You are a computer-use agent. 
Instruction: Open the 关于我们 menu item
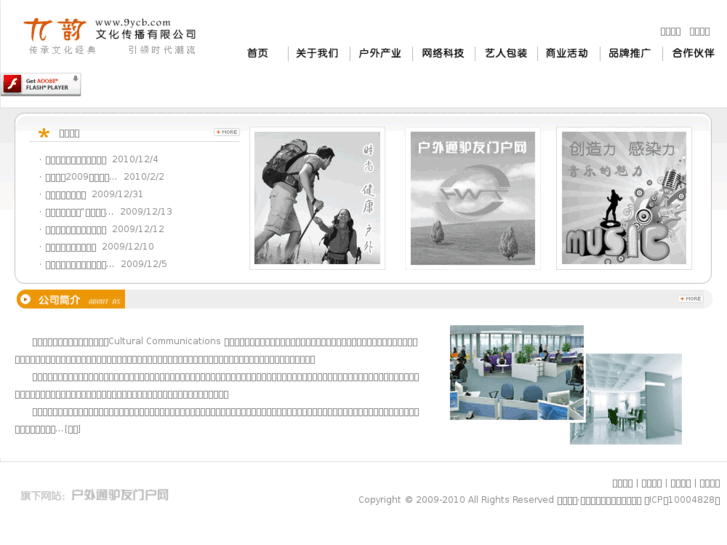pyautogui.click(x=317, y=53)
